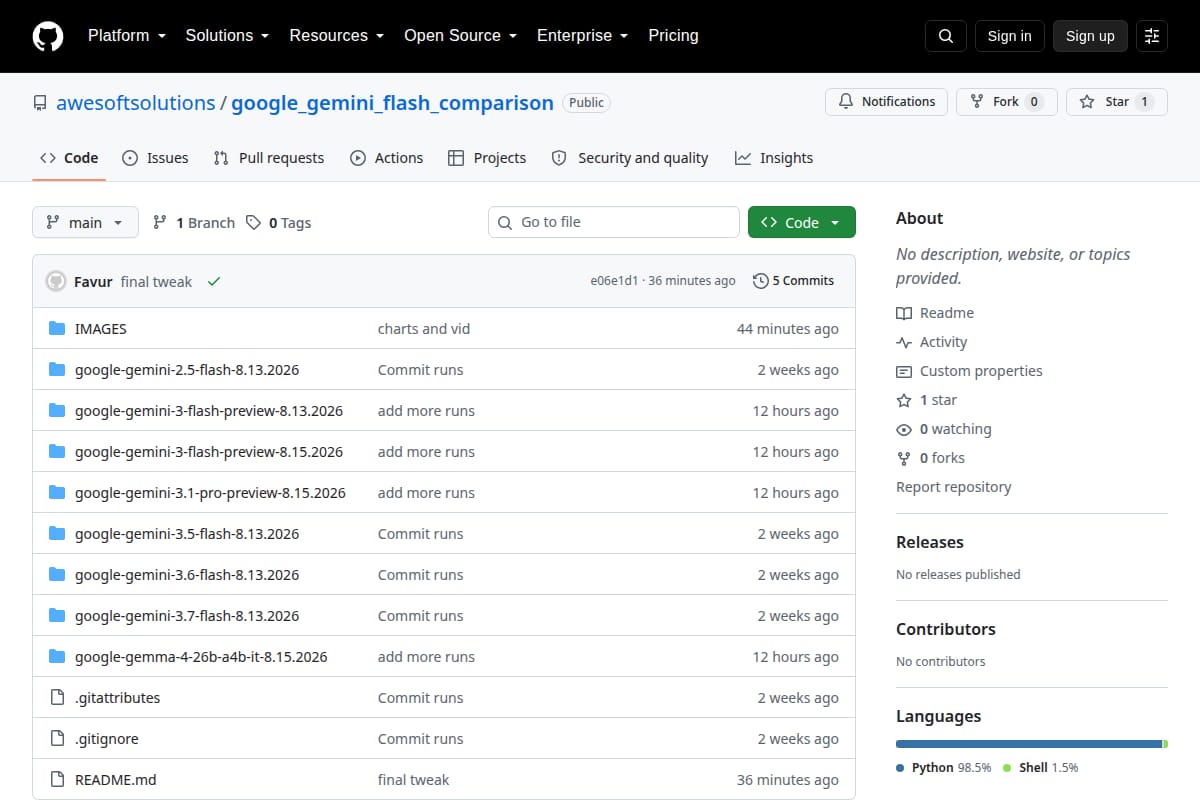Click the branch icon beside 1 Branch

pyautogui.click(x=160, y=223)
